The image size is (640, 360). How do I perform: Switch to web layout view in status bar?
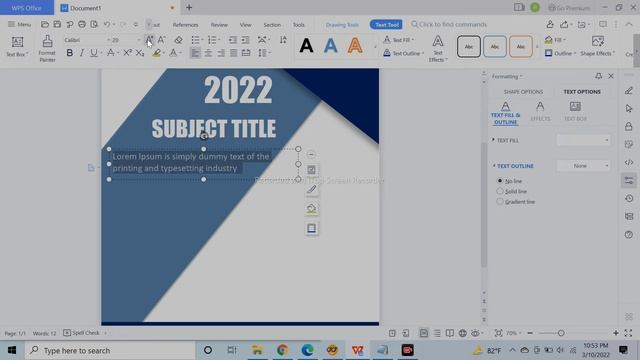click(x=462, y=333)
